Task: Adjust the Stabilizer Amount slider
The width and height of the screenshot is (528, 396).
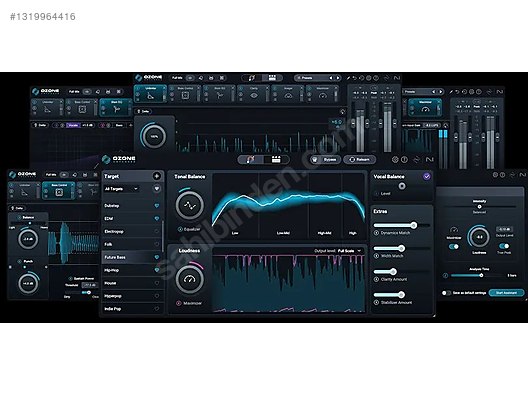Action: 401,295
